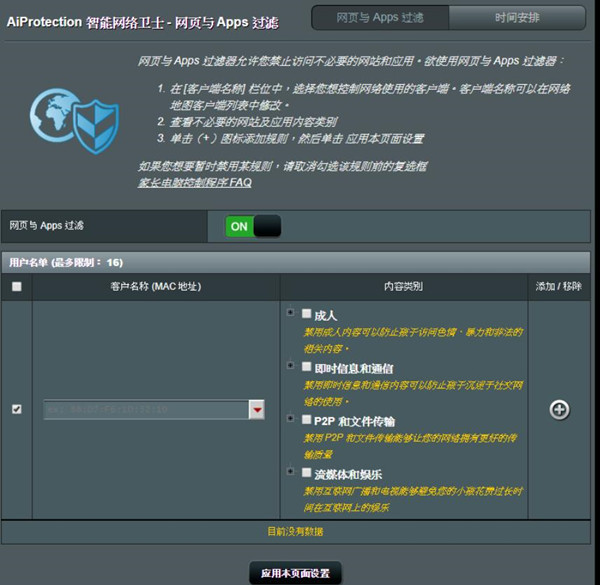Select the 流媒体和娱乐 checkbox
600x585 pixels.
[x=307, y=473]
